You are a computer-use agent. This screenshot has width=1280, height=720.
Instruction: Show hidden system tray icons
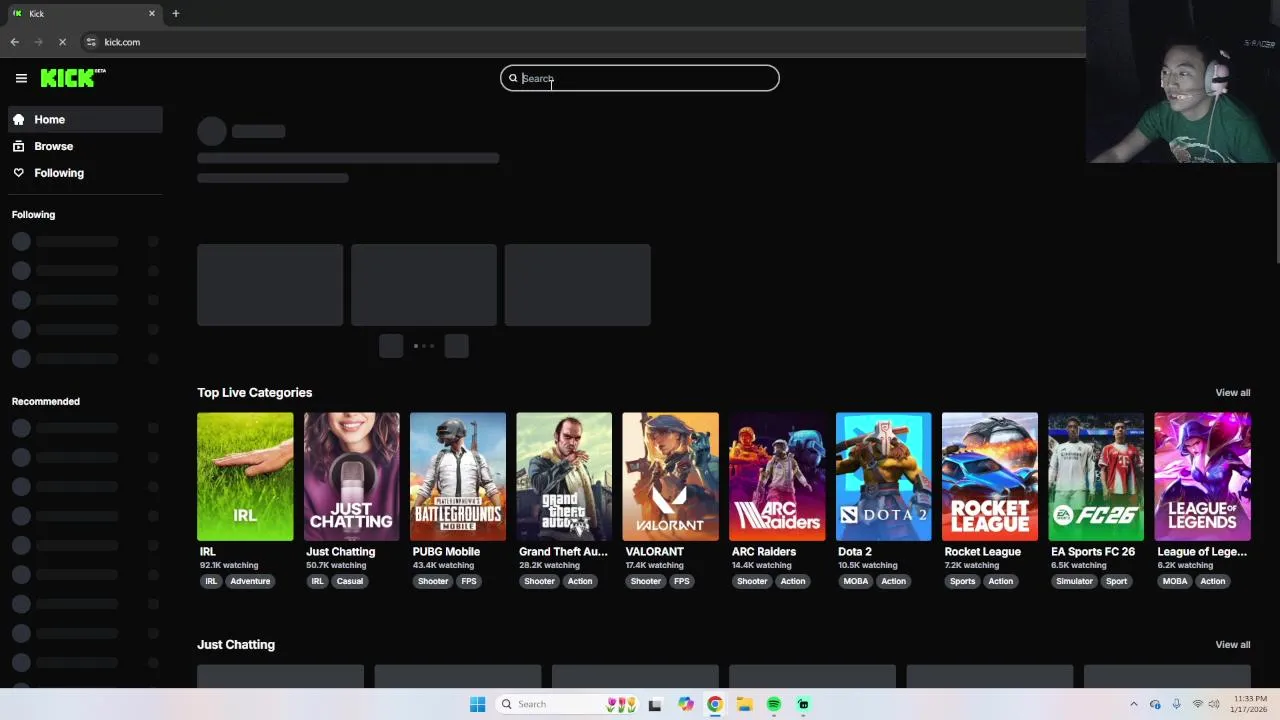[x=1133, y=704]
